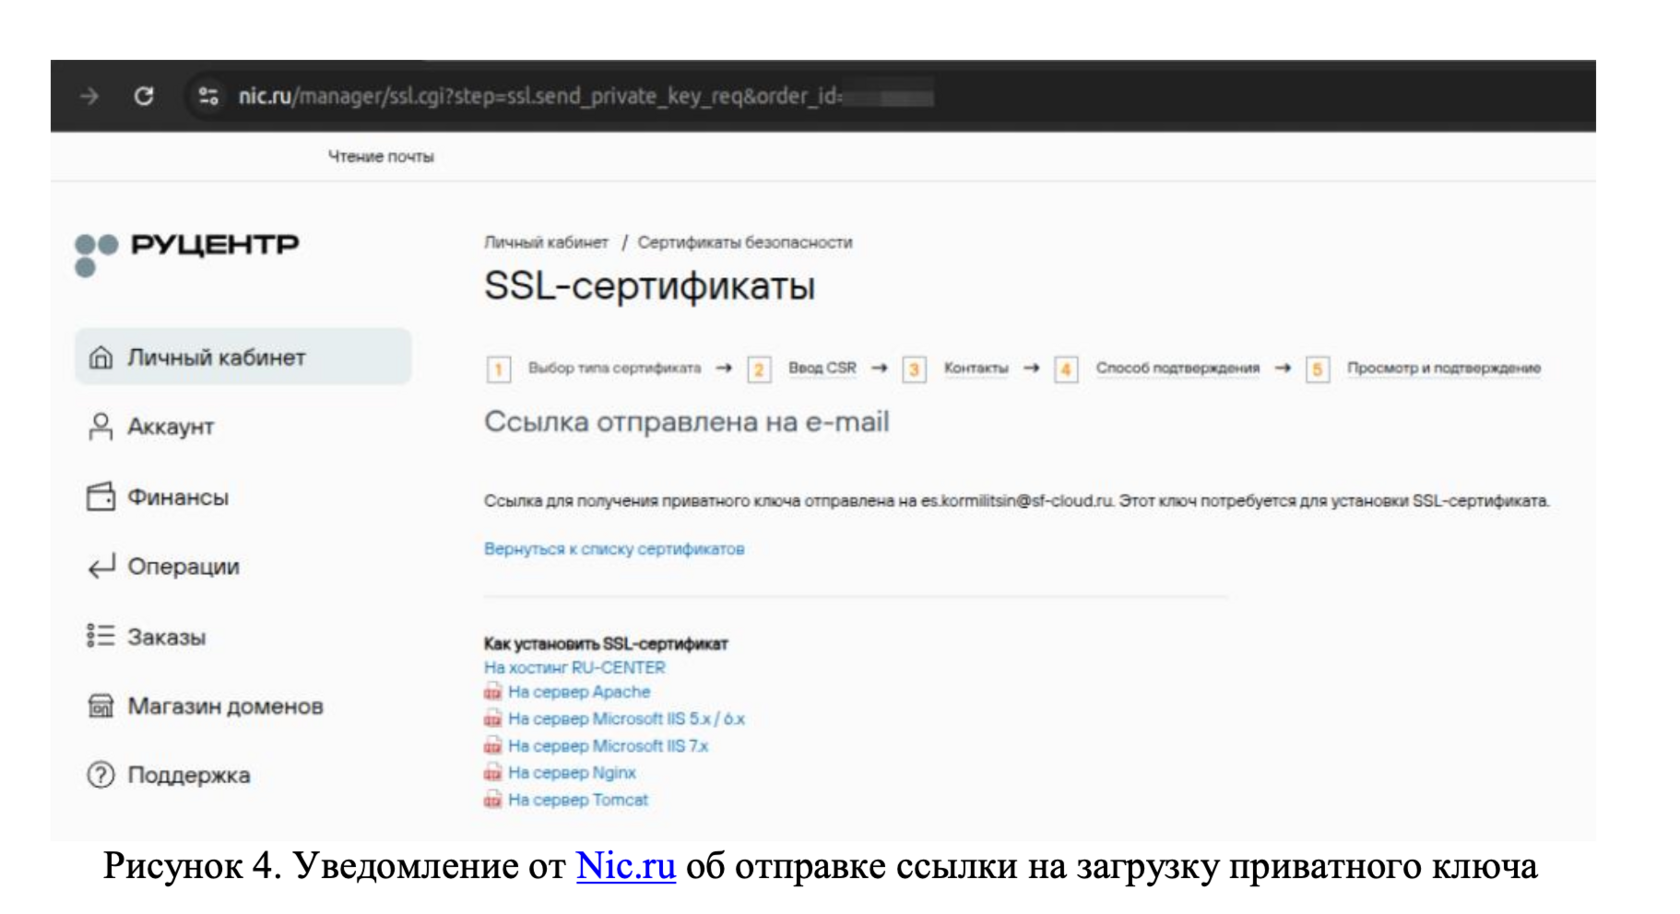Open Магазин доменов in the sidebar
This screenshot has height=914, width=1680.
pyautogui.click(x=225, y=706)
